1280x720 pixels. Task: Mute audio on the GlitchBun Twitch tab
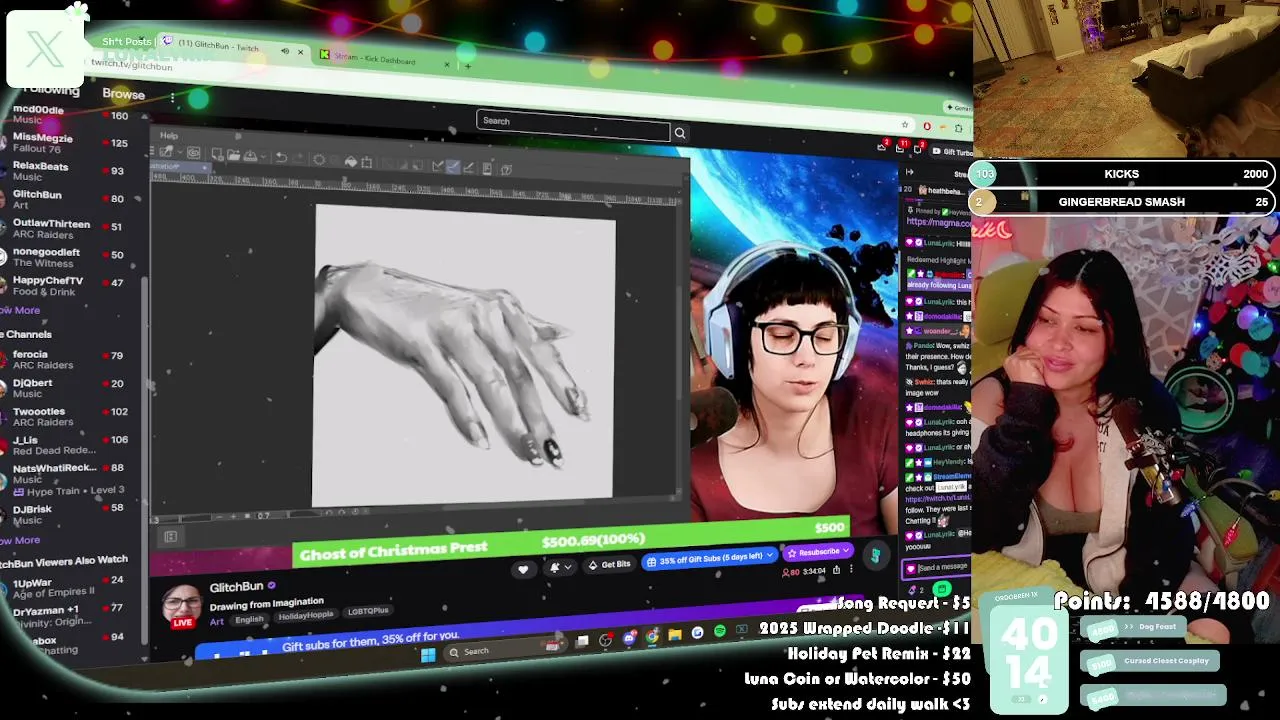285,50
